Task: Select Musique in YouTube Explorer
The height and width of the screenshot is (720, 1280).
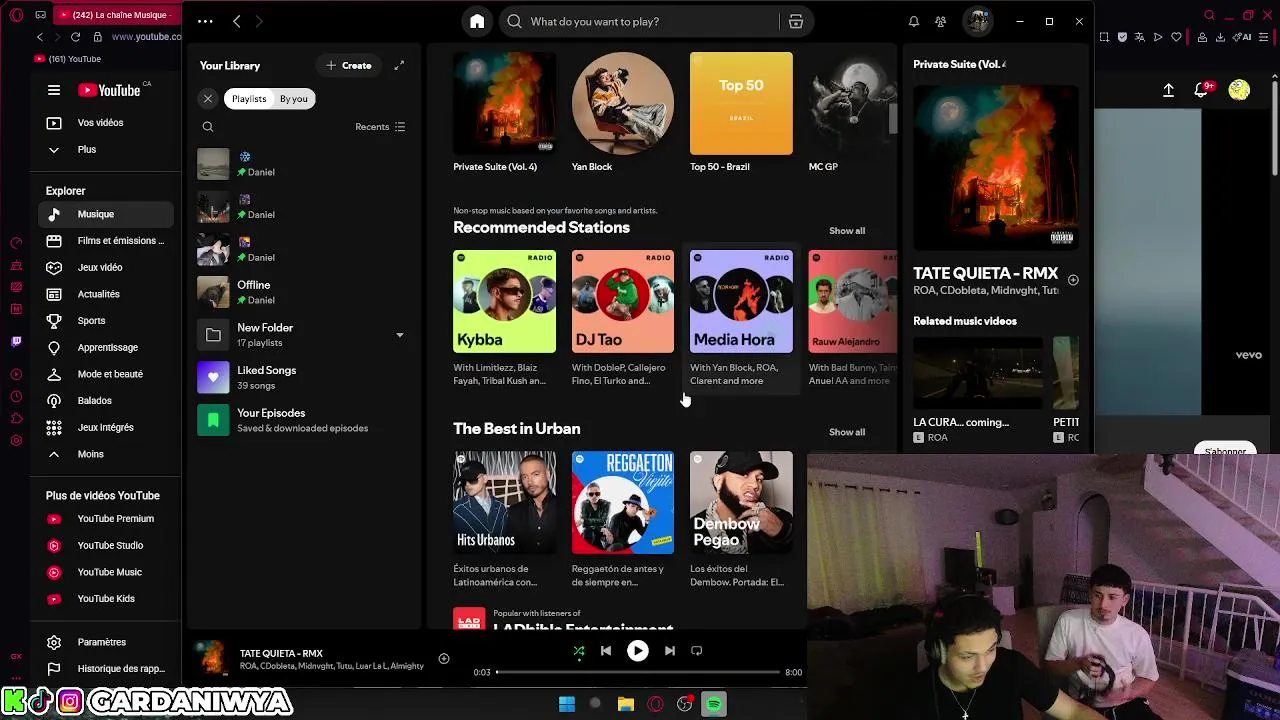Action: 105,214
